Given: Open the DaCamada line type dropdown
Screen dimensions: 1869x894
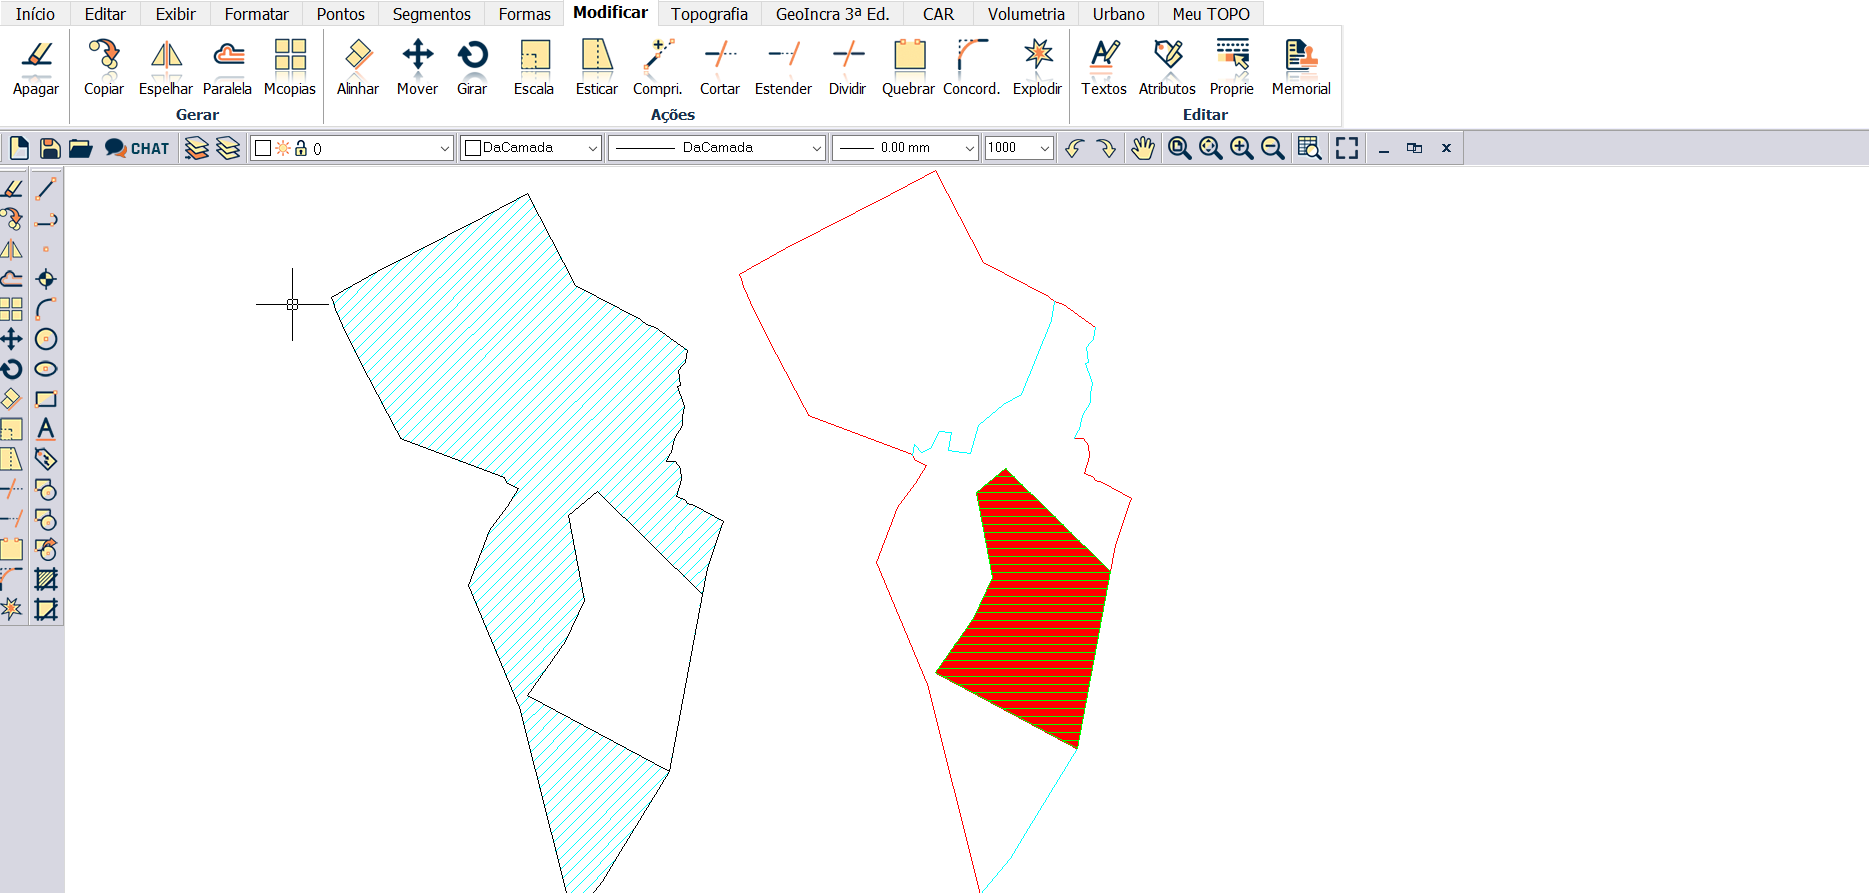Looking at the screenshot, I should pos(816,148).
